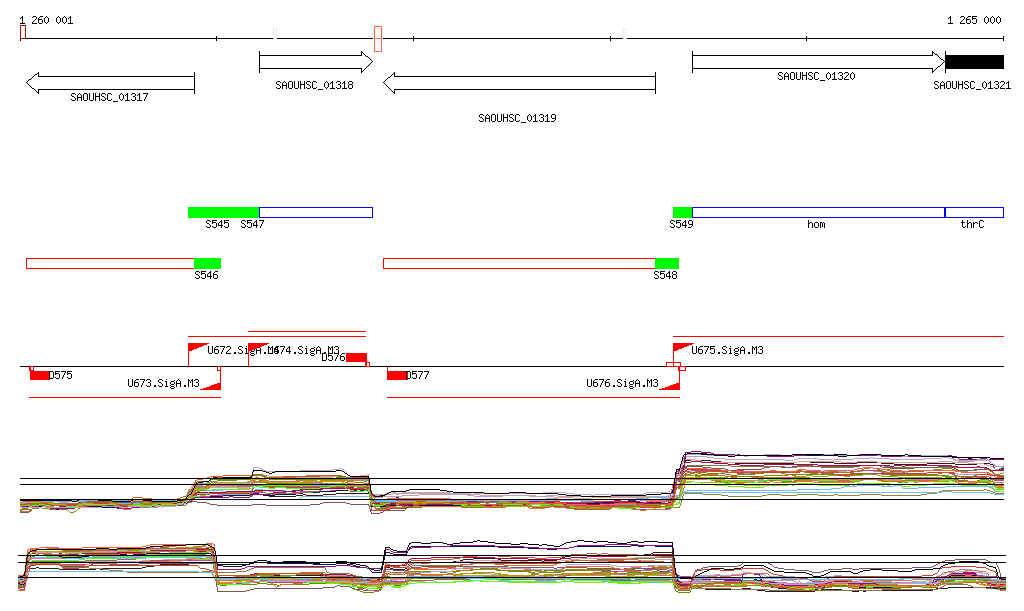Click the thrC label
Viewport: 1024px width, 611px height.
(972, 225)
